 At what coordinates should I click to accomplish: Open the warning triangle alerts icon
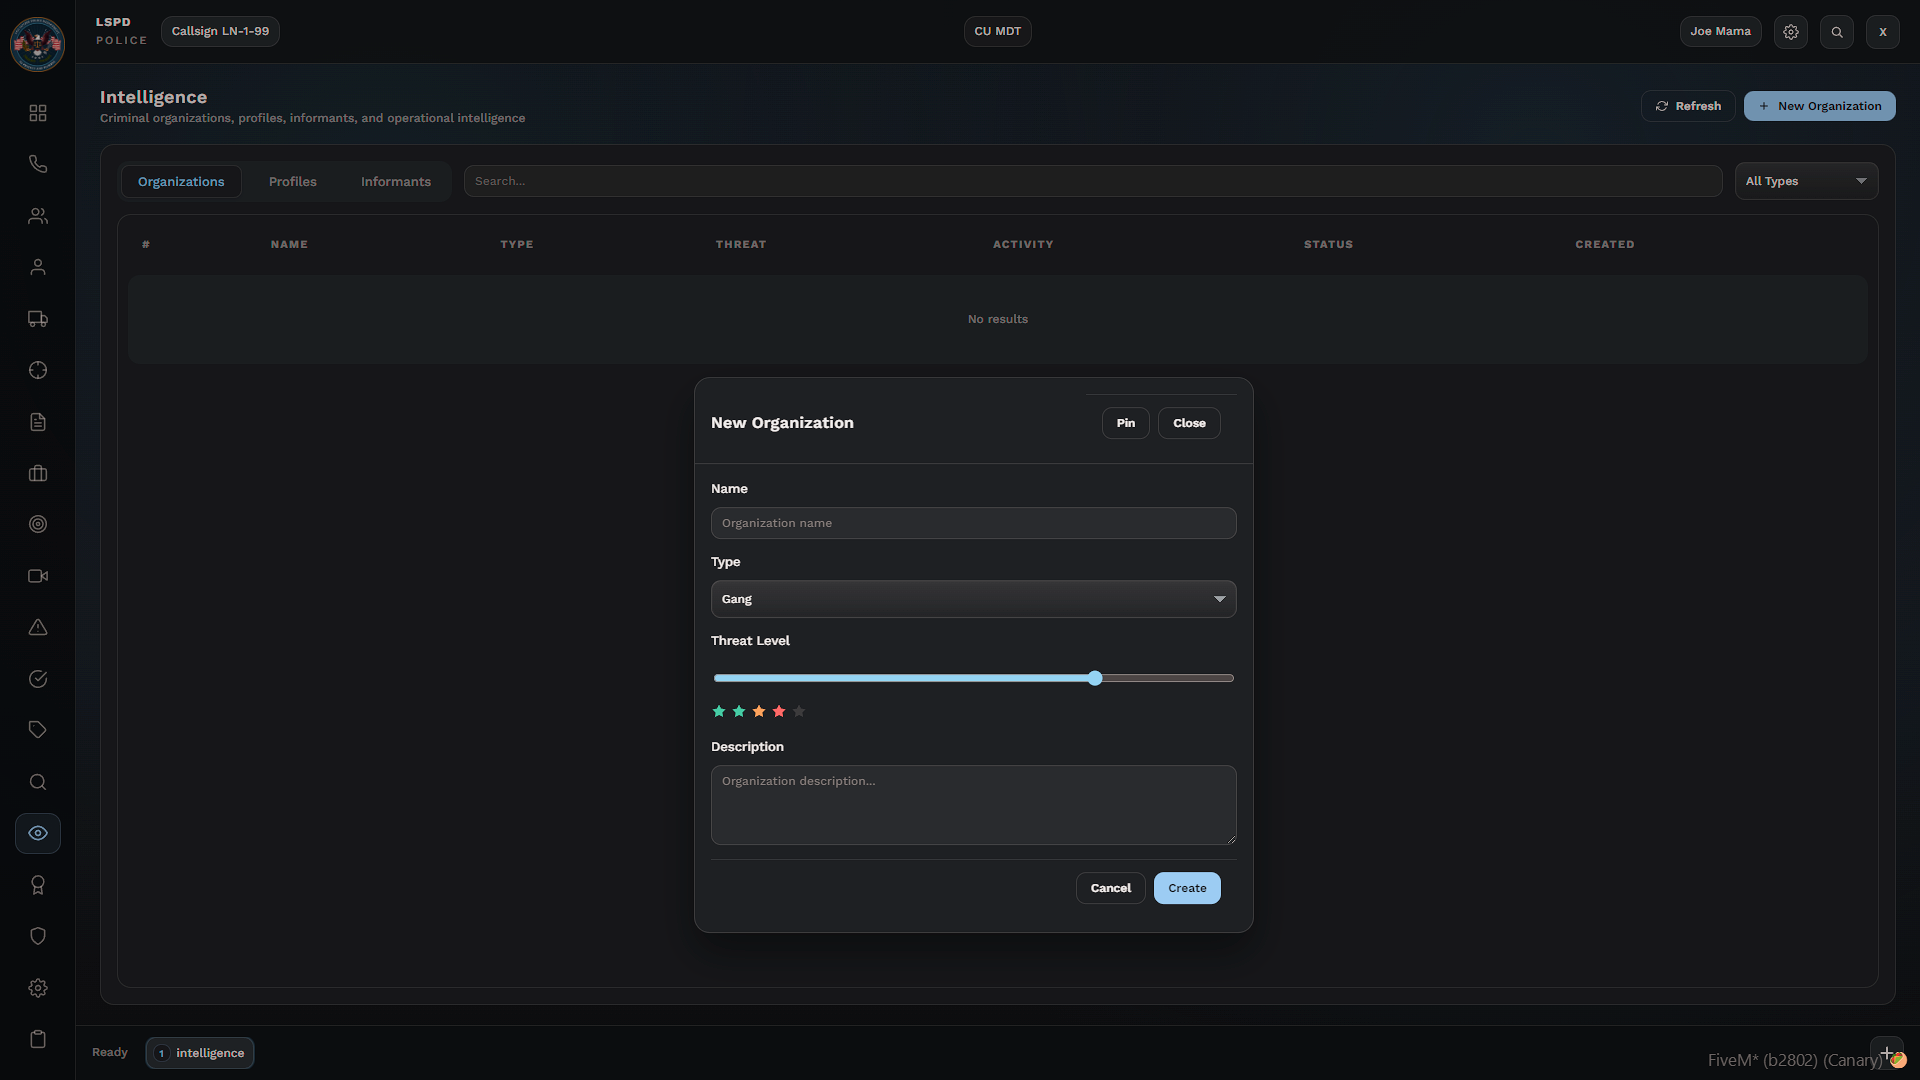coord(38,627)
